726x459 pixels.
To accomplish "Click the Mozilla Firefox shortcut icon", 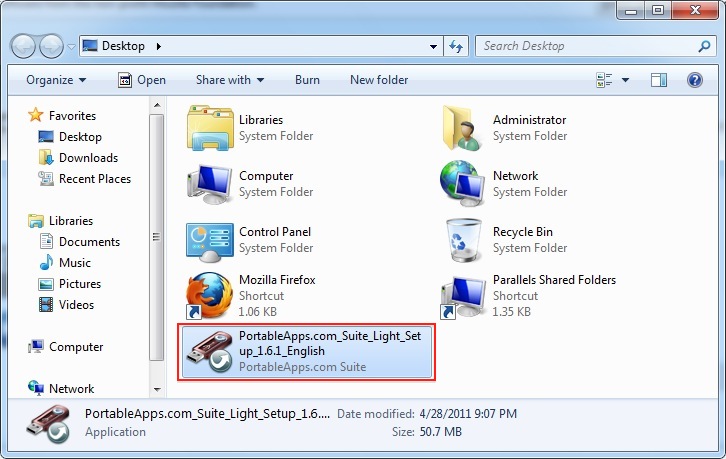I will coord(210,295).
